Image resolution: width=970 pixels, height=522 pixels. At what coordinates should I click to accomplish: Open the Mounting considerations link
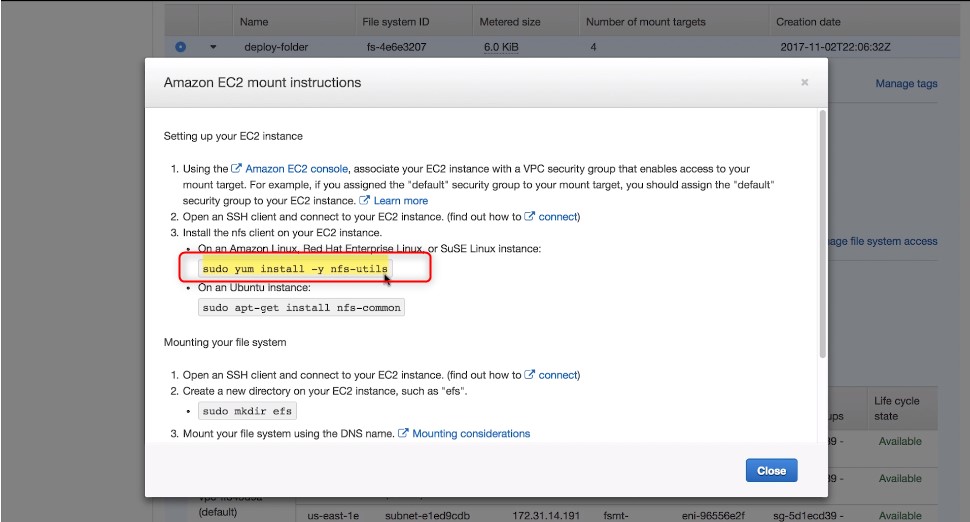pyautogui.click(x=471, y=434)
